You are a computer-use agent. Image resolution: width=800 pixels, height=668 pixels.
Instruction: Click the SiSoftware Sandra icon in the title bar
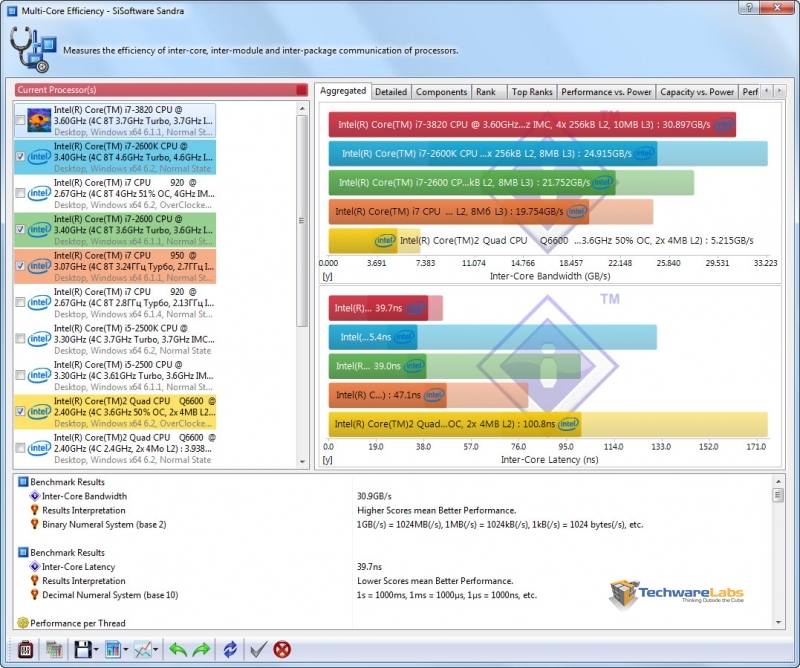[x=12, y=11]
